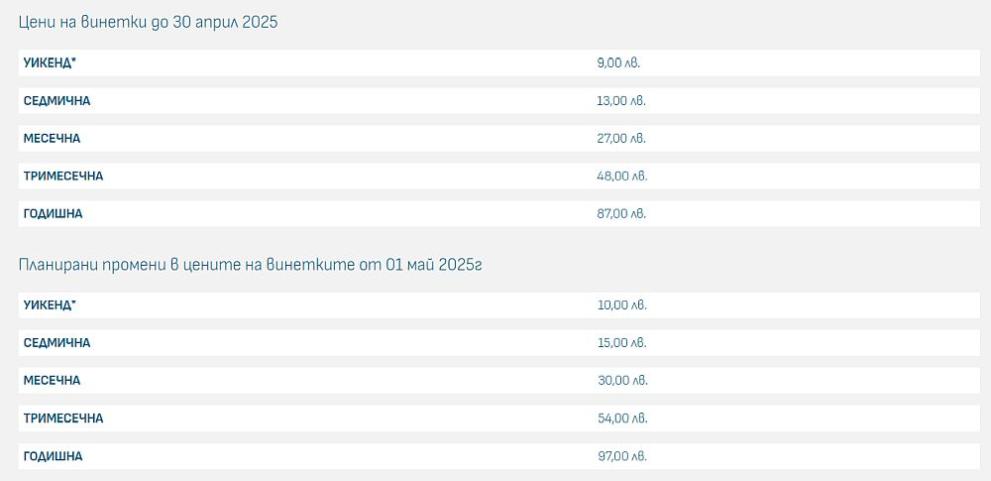Select the ГОДИШНА label priced 97,00 лв.
The image size is (991, 481).
pyautogui.click(x=53, y=456)
